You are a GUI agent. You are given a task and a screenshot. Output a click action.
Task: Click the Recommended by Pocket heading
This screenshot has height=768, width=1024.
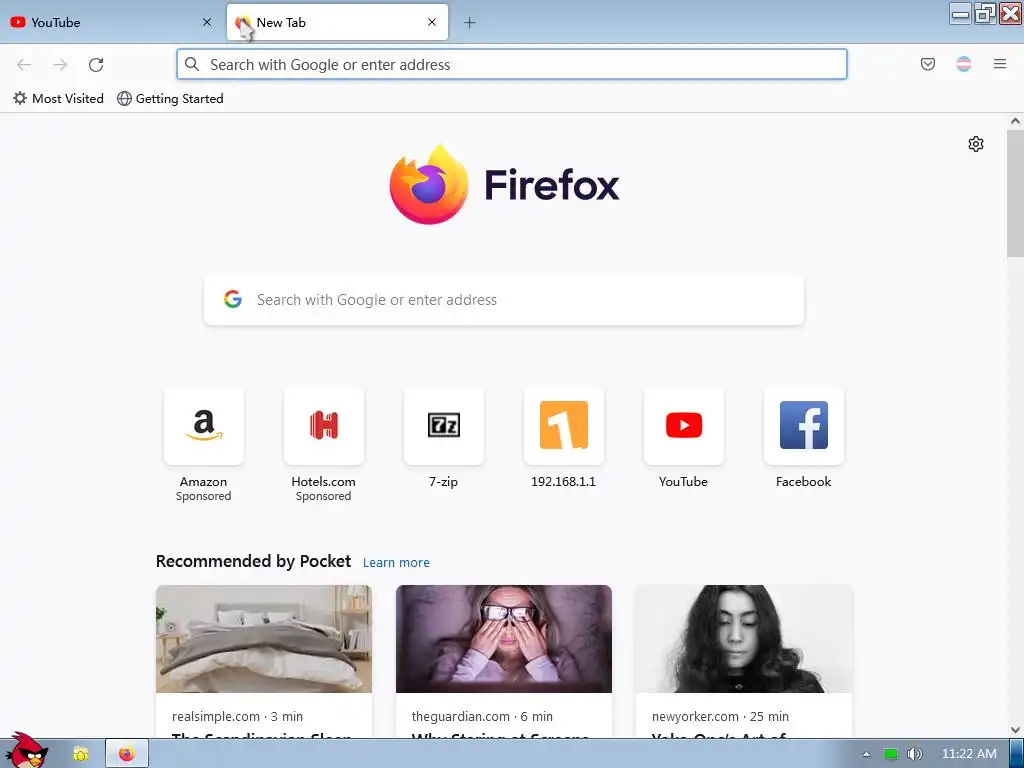[253, 562]
